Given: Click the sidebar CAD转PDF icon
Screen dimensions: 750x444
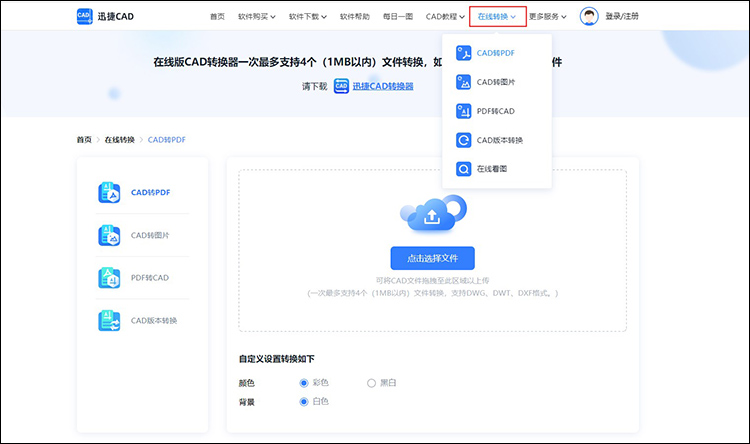Looking at the screenshot, I should tap(109, 192).
